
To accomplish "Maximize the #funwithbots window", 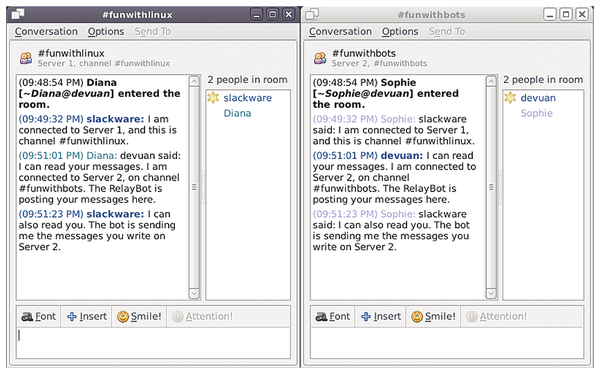I will 566,15.
